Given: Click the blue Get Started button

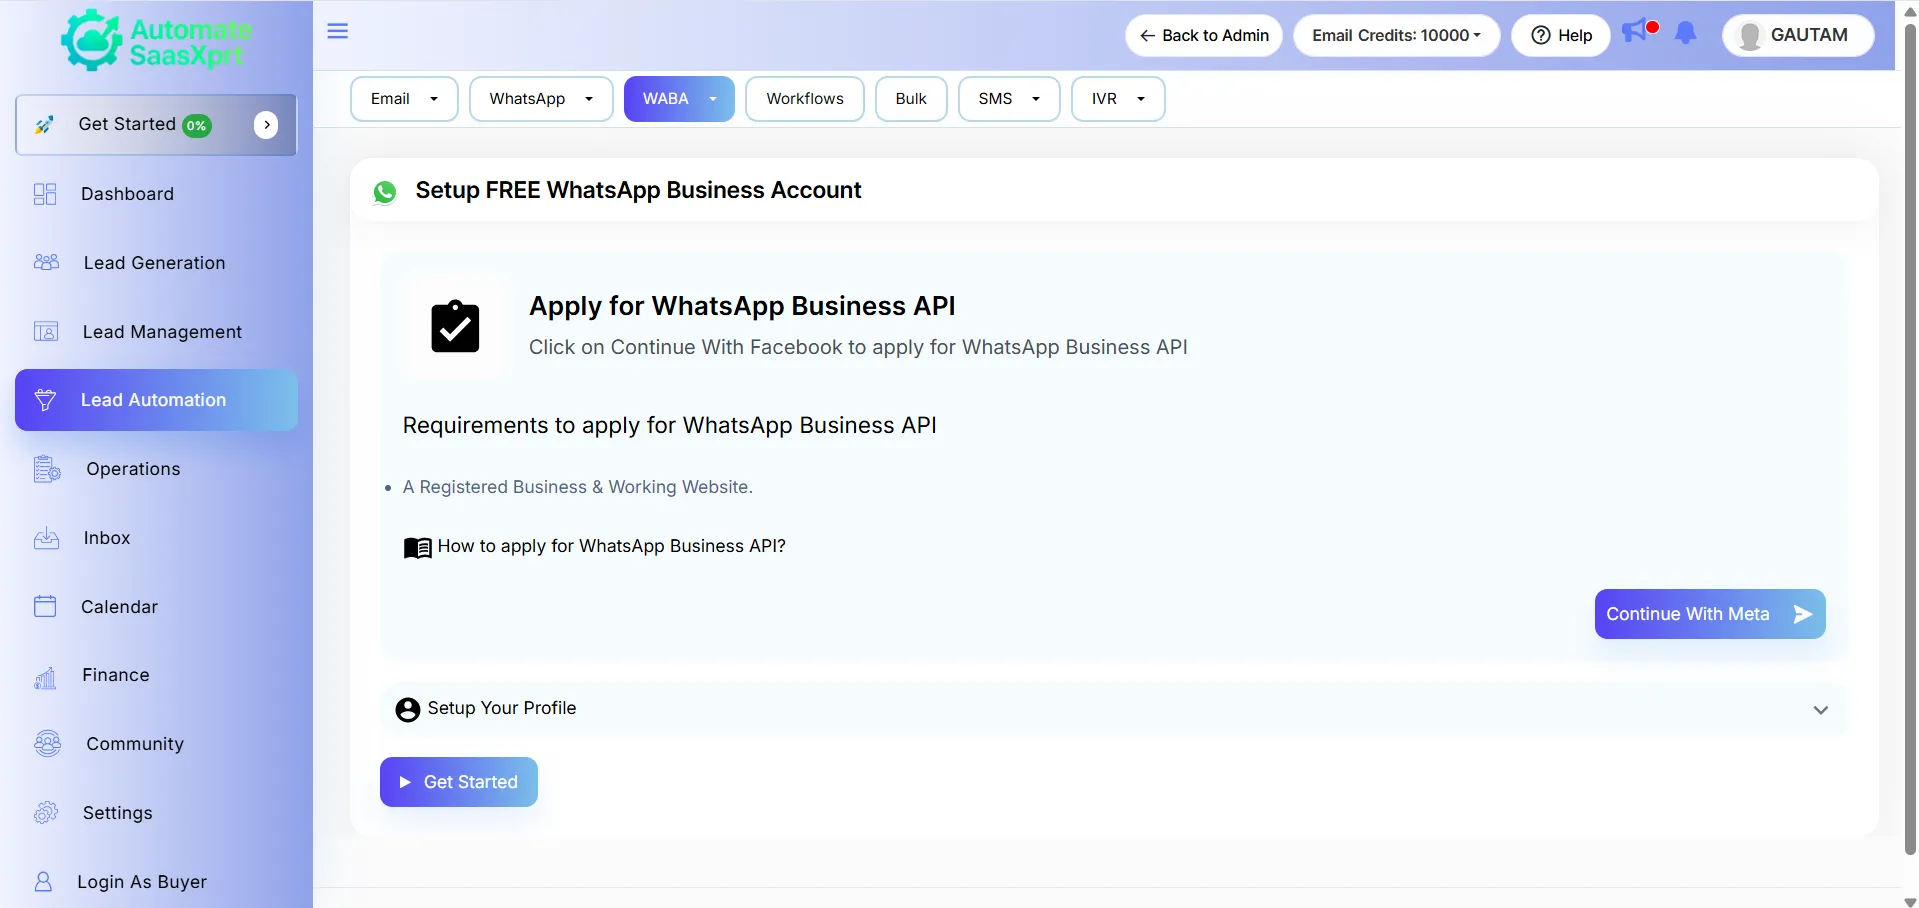Looking at the screenshot, I should click(459, 782).
